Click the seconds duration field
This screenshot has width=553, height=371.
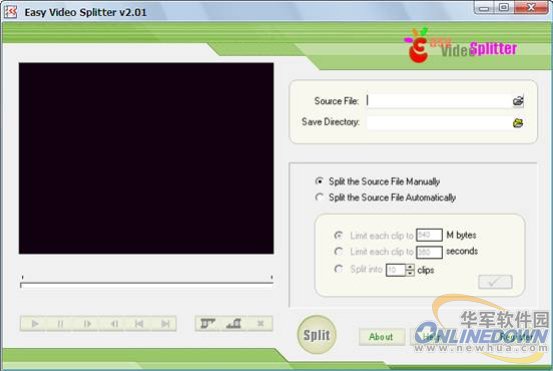(429, 252)
